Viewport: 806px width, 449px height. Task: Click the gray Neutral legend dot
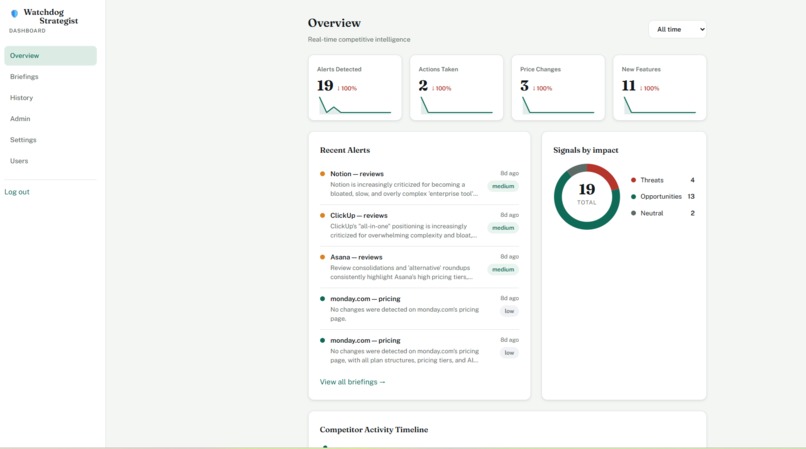[633, 213]
